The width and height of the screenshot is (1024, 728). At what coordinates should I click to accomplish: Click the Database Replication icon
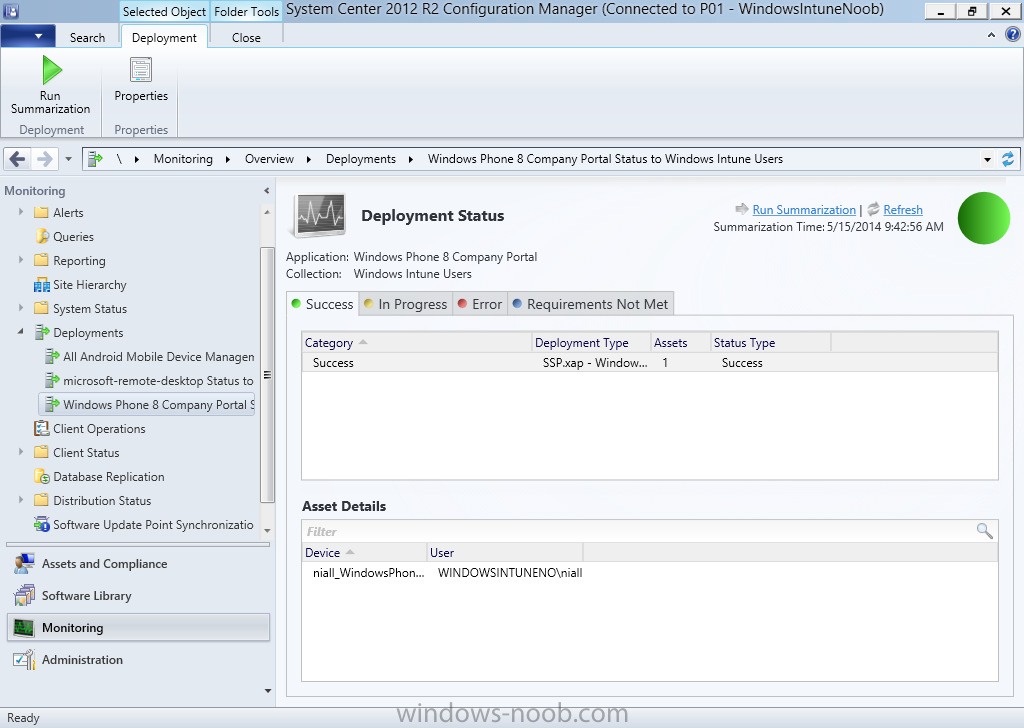[x=41, y=477]
